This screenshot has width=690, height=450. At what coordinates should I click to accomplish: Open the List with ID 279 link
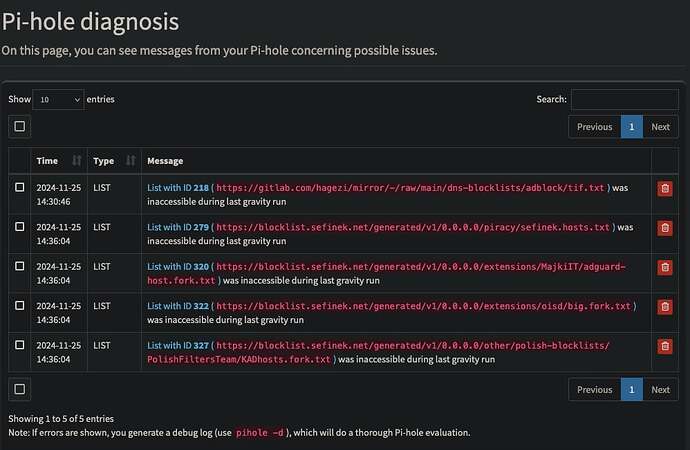177,227
